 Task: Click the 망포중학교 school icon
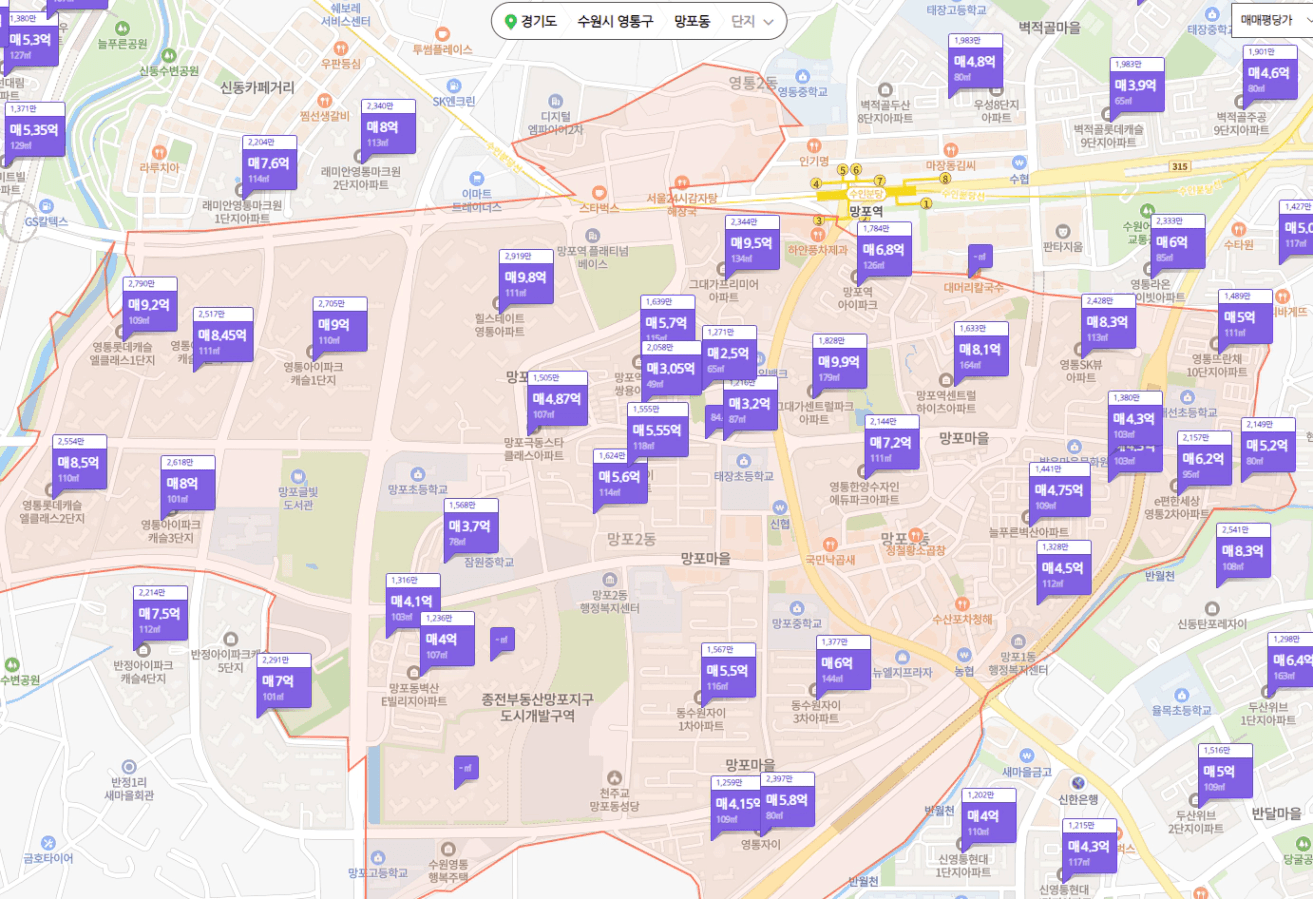point(796,608)
